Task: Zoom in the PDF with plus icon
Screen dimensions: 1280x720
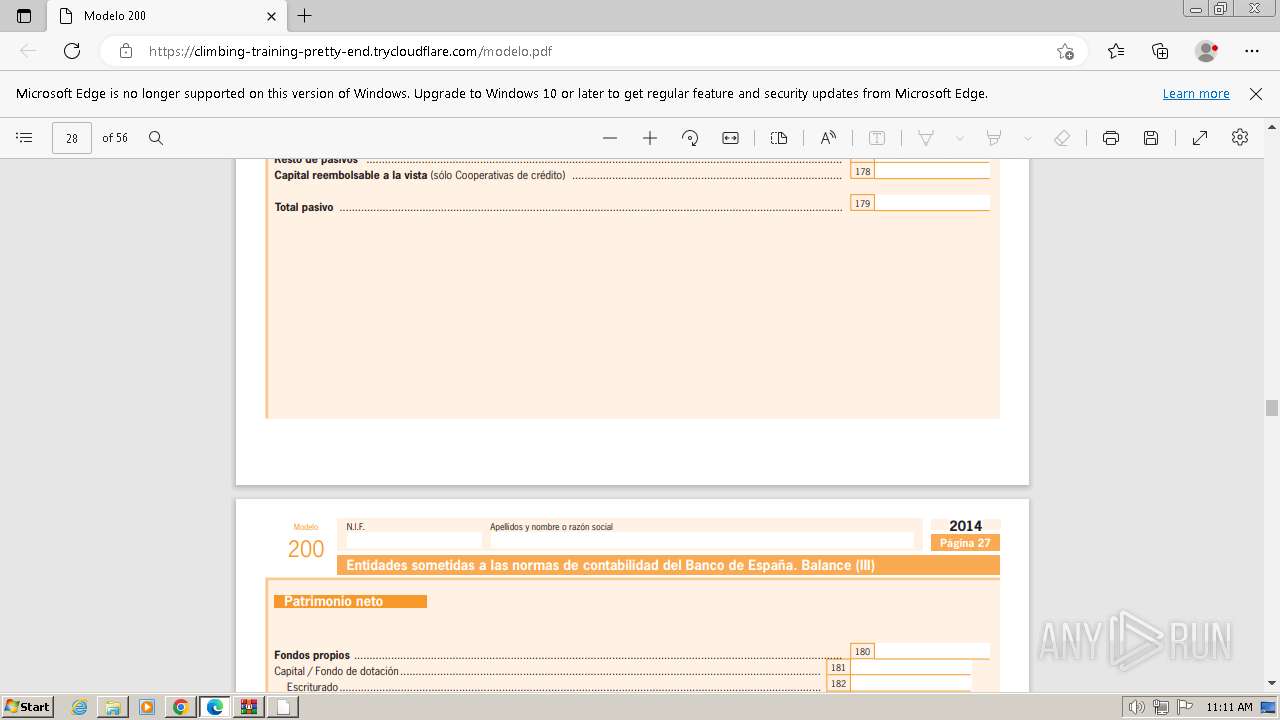Action: (x=650, y=138)
